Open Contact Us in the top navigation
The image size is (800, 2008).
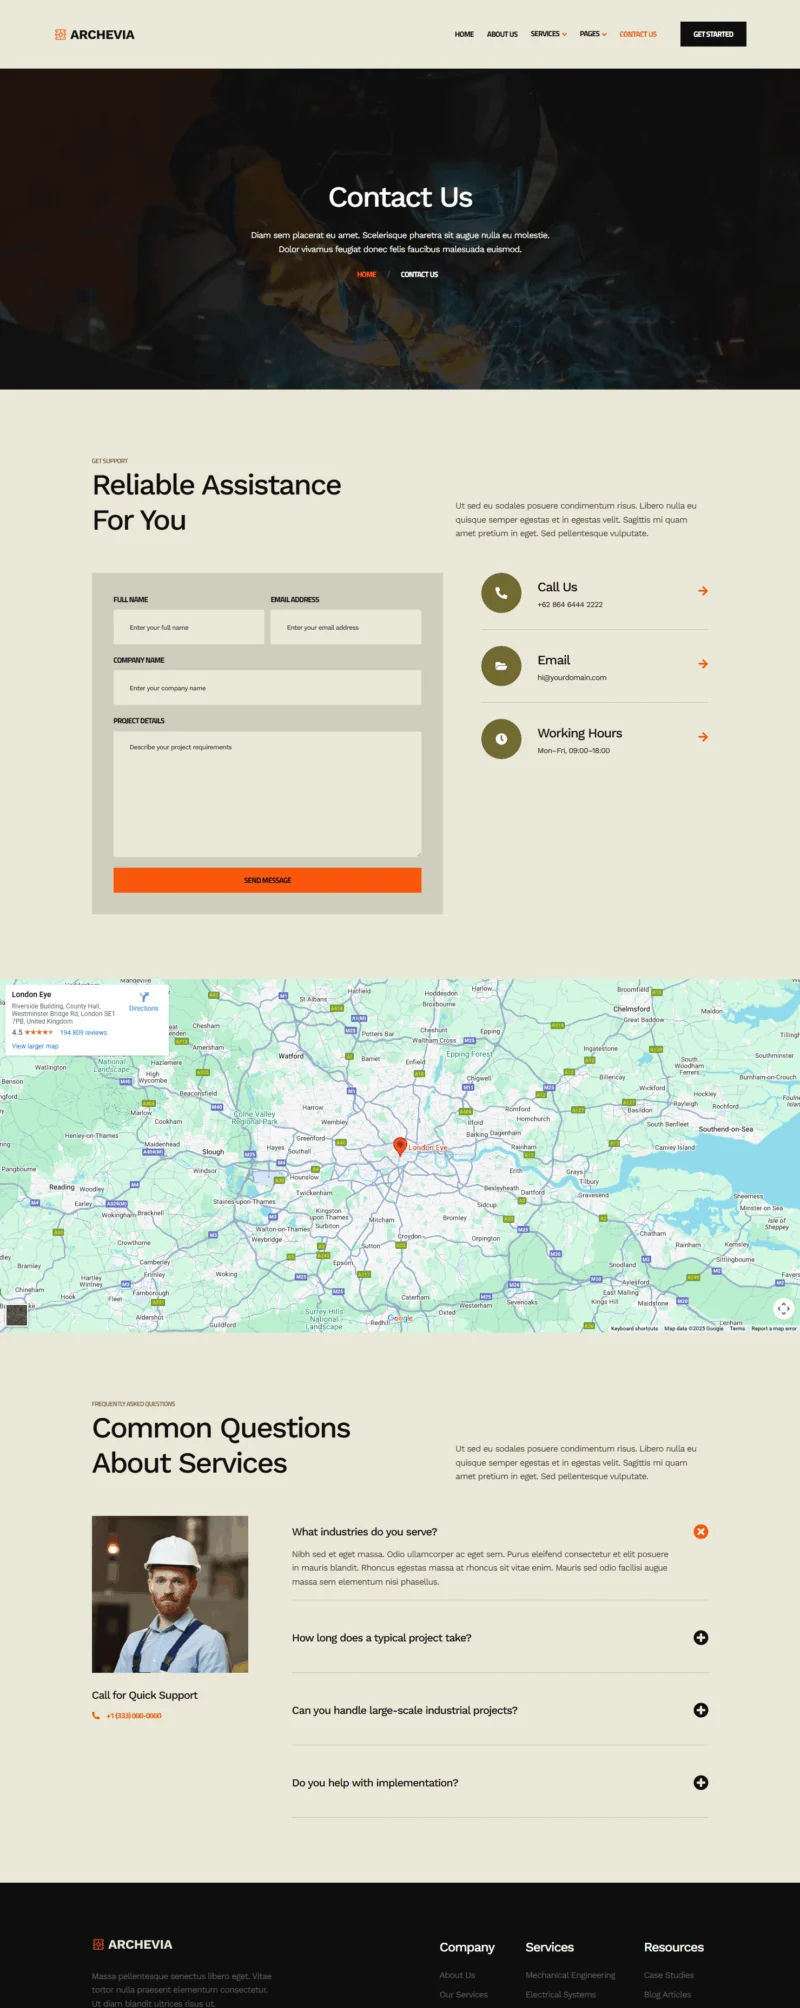638,34
